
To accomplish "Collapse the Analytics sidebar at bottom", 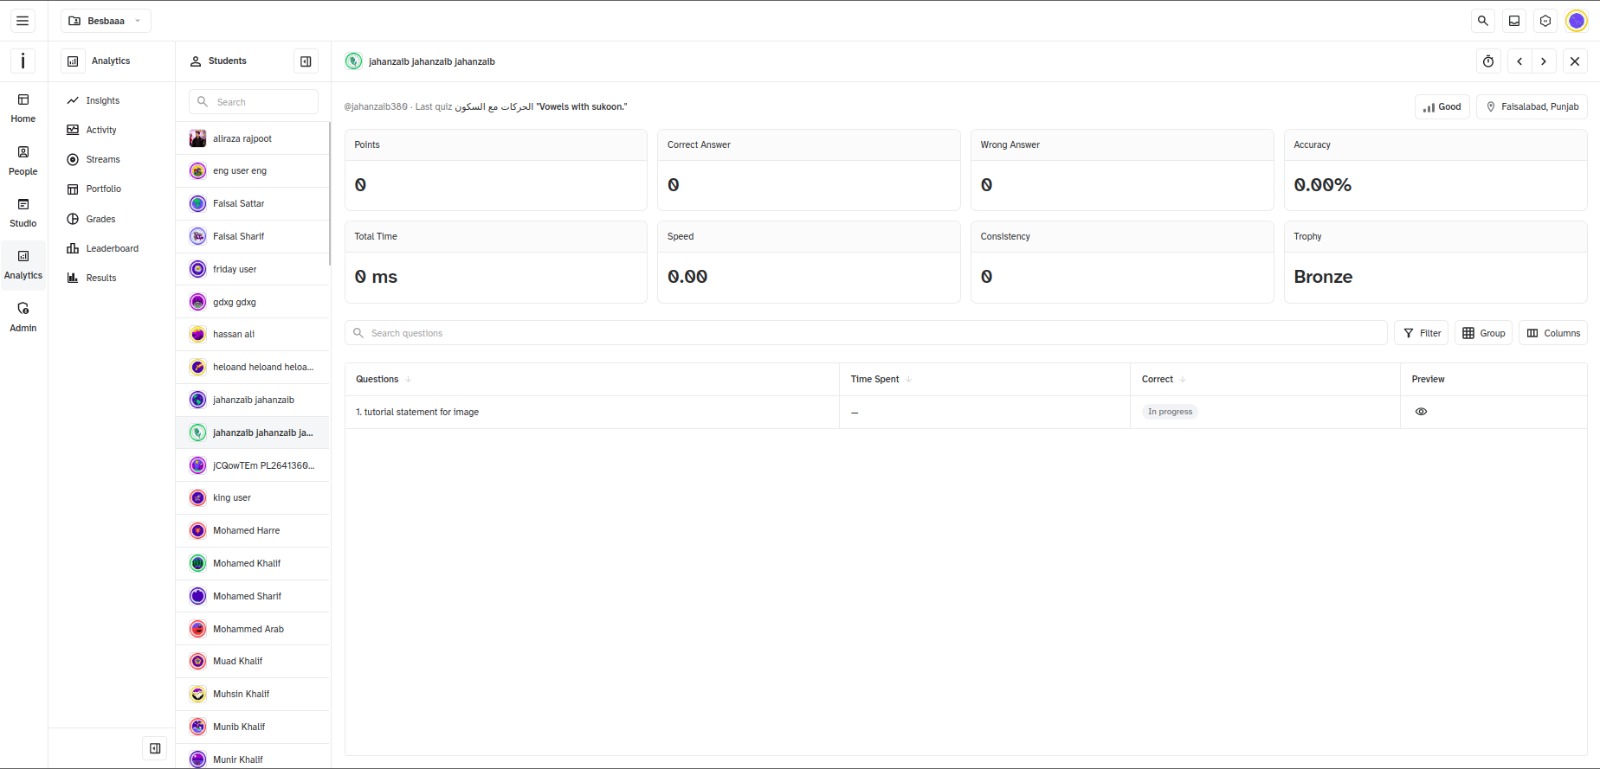I will pos(155,748).
